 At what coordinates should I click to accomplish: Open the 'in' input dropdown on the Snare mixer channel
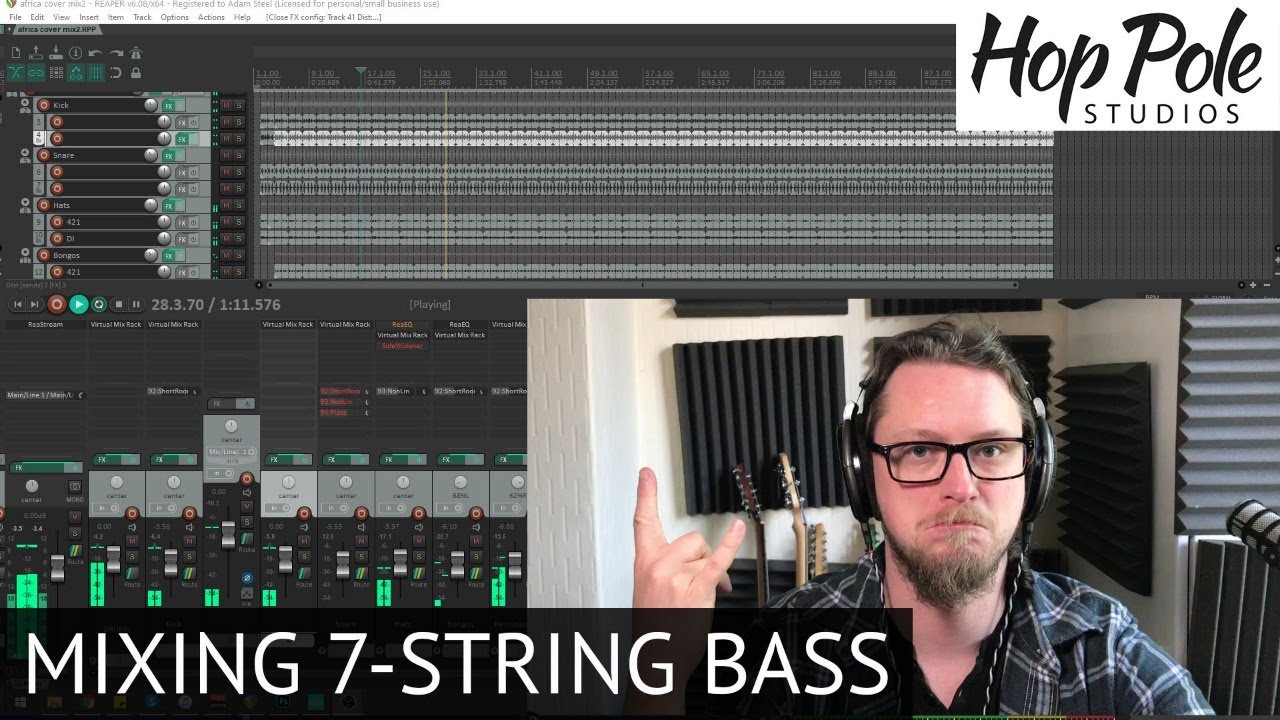pyautogui.click(x=336, y=508)
